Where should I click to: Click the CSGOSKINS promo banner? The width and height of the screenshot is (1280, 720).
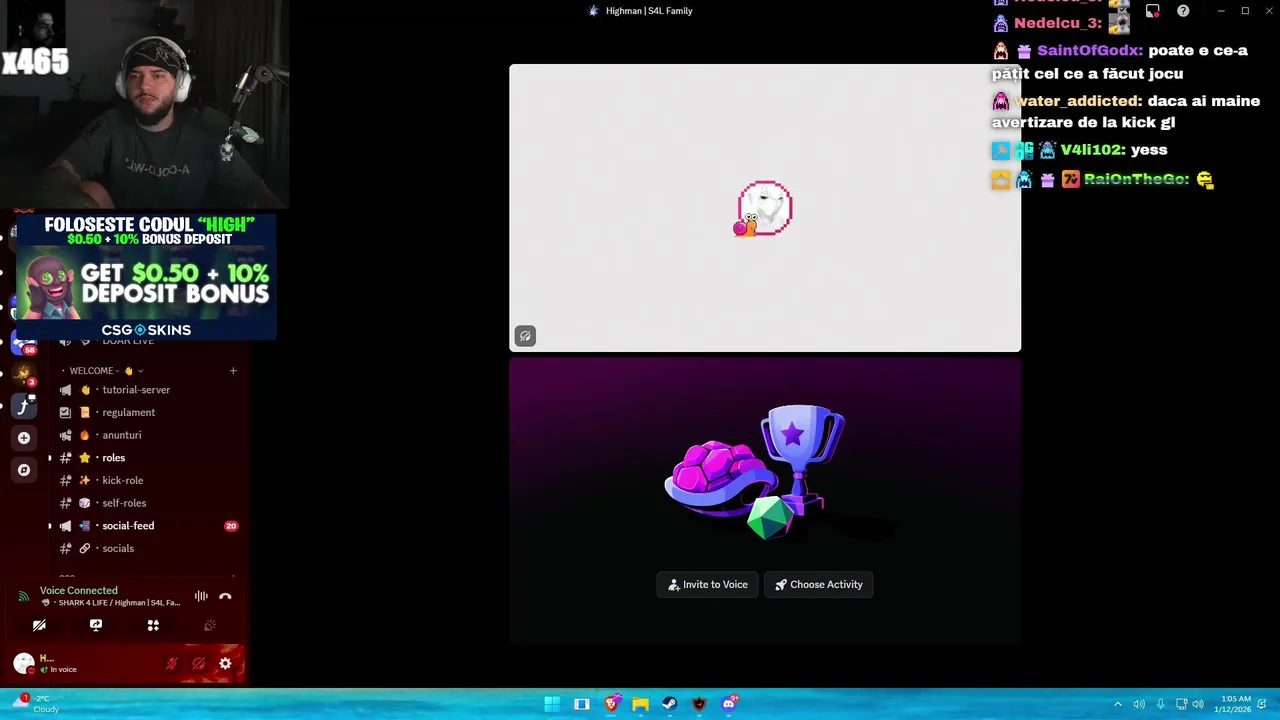[145, 277]
